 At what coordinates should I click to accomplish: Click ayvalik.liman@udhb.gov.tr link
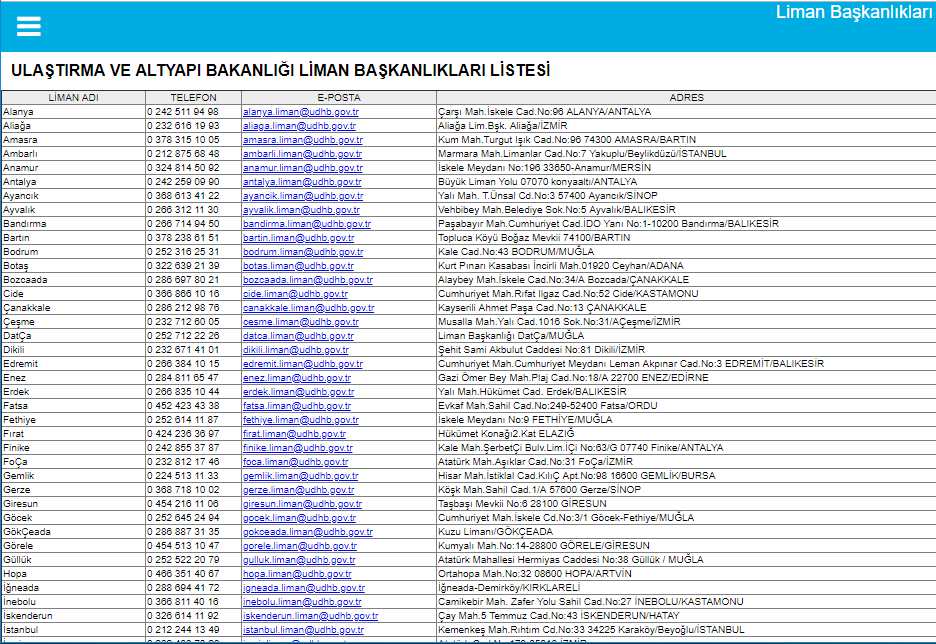[301, 210]
